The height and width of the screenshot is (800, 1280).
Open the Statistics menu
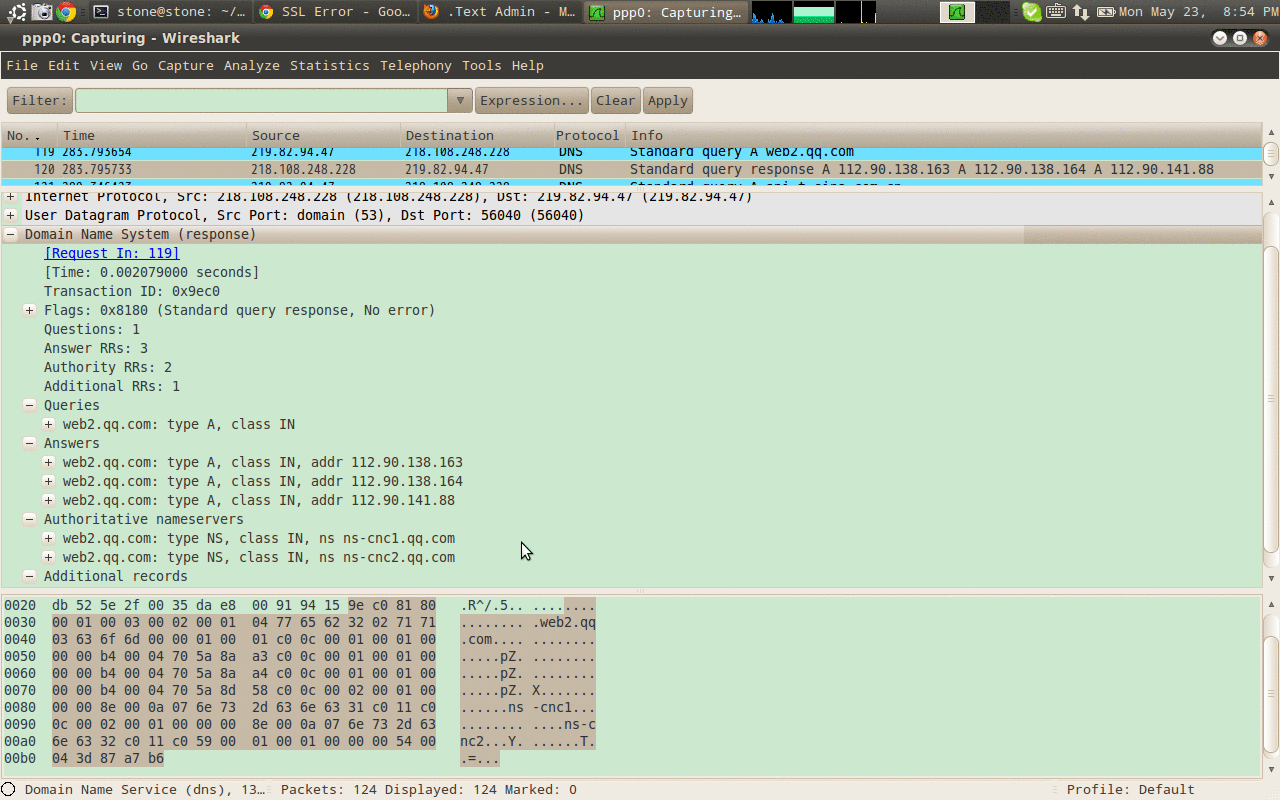330,65
